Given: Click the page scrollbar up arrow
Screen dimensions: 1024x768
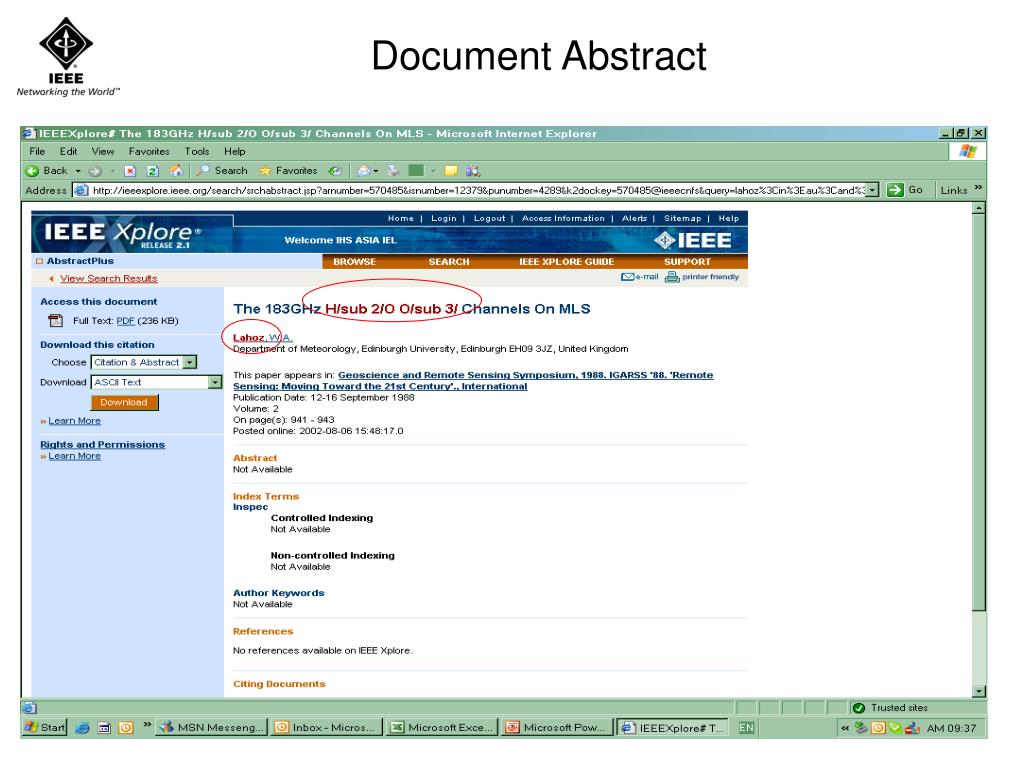Looking at the screenshot, I should point(978,209).
